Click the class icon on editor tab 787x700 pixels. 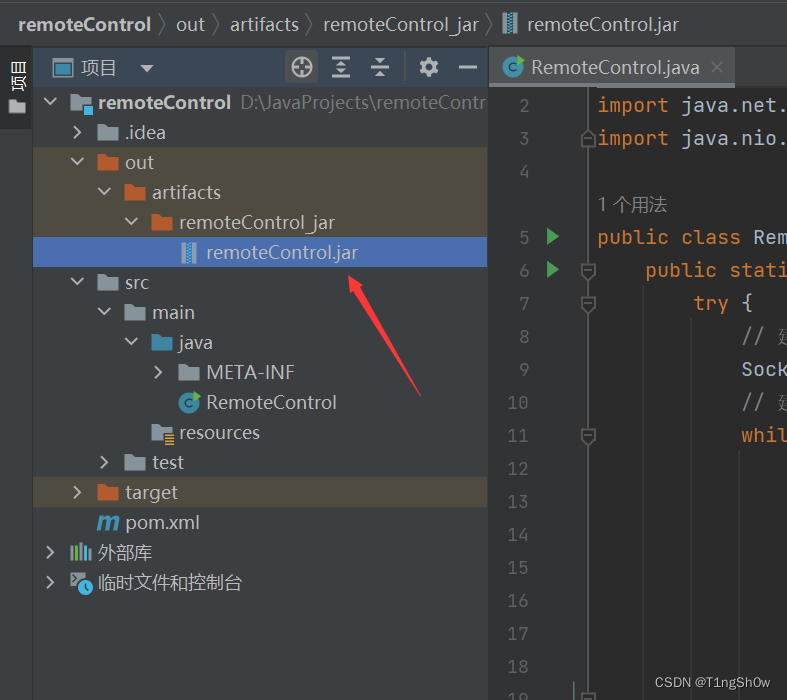(x=513, y=67)
